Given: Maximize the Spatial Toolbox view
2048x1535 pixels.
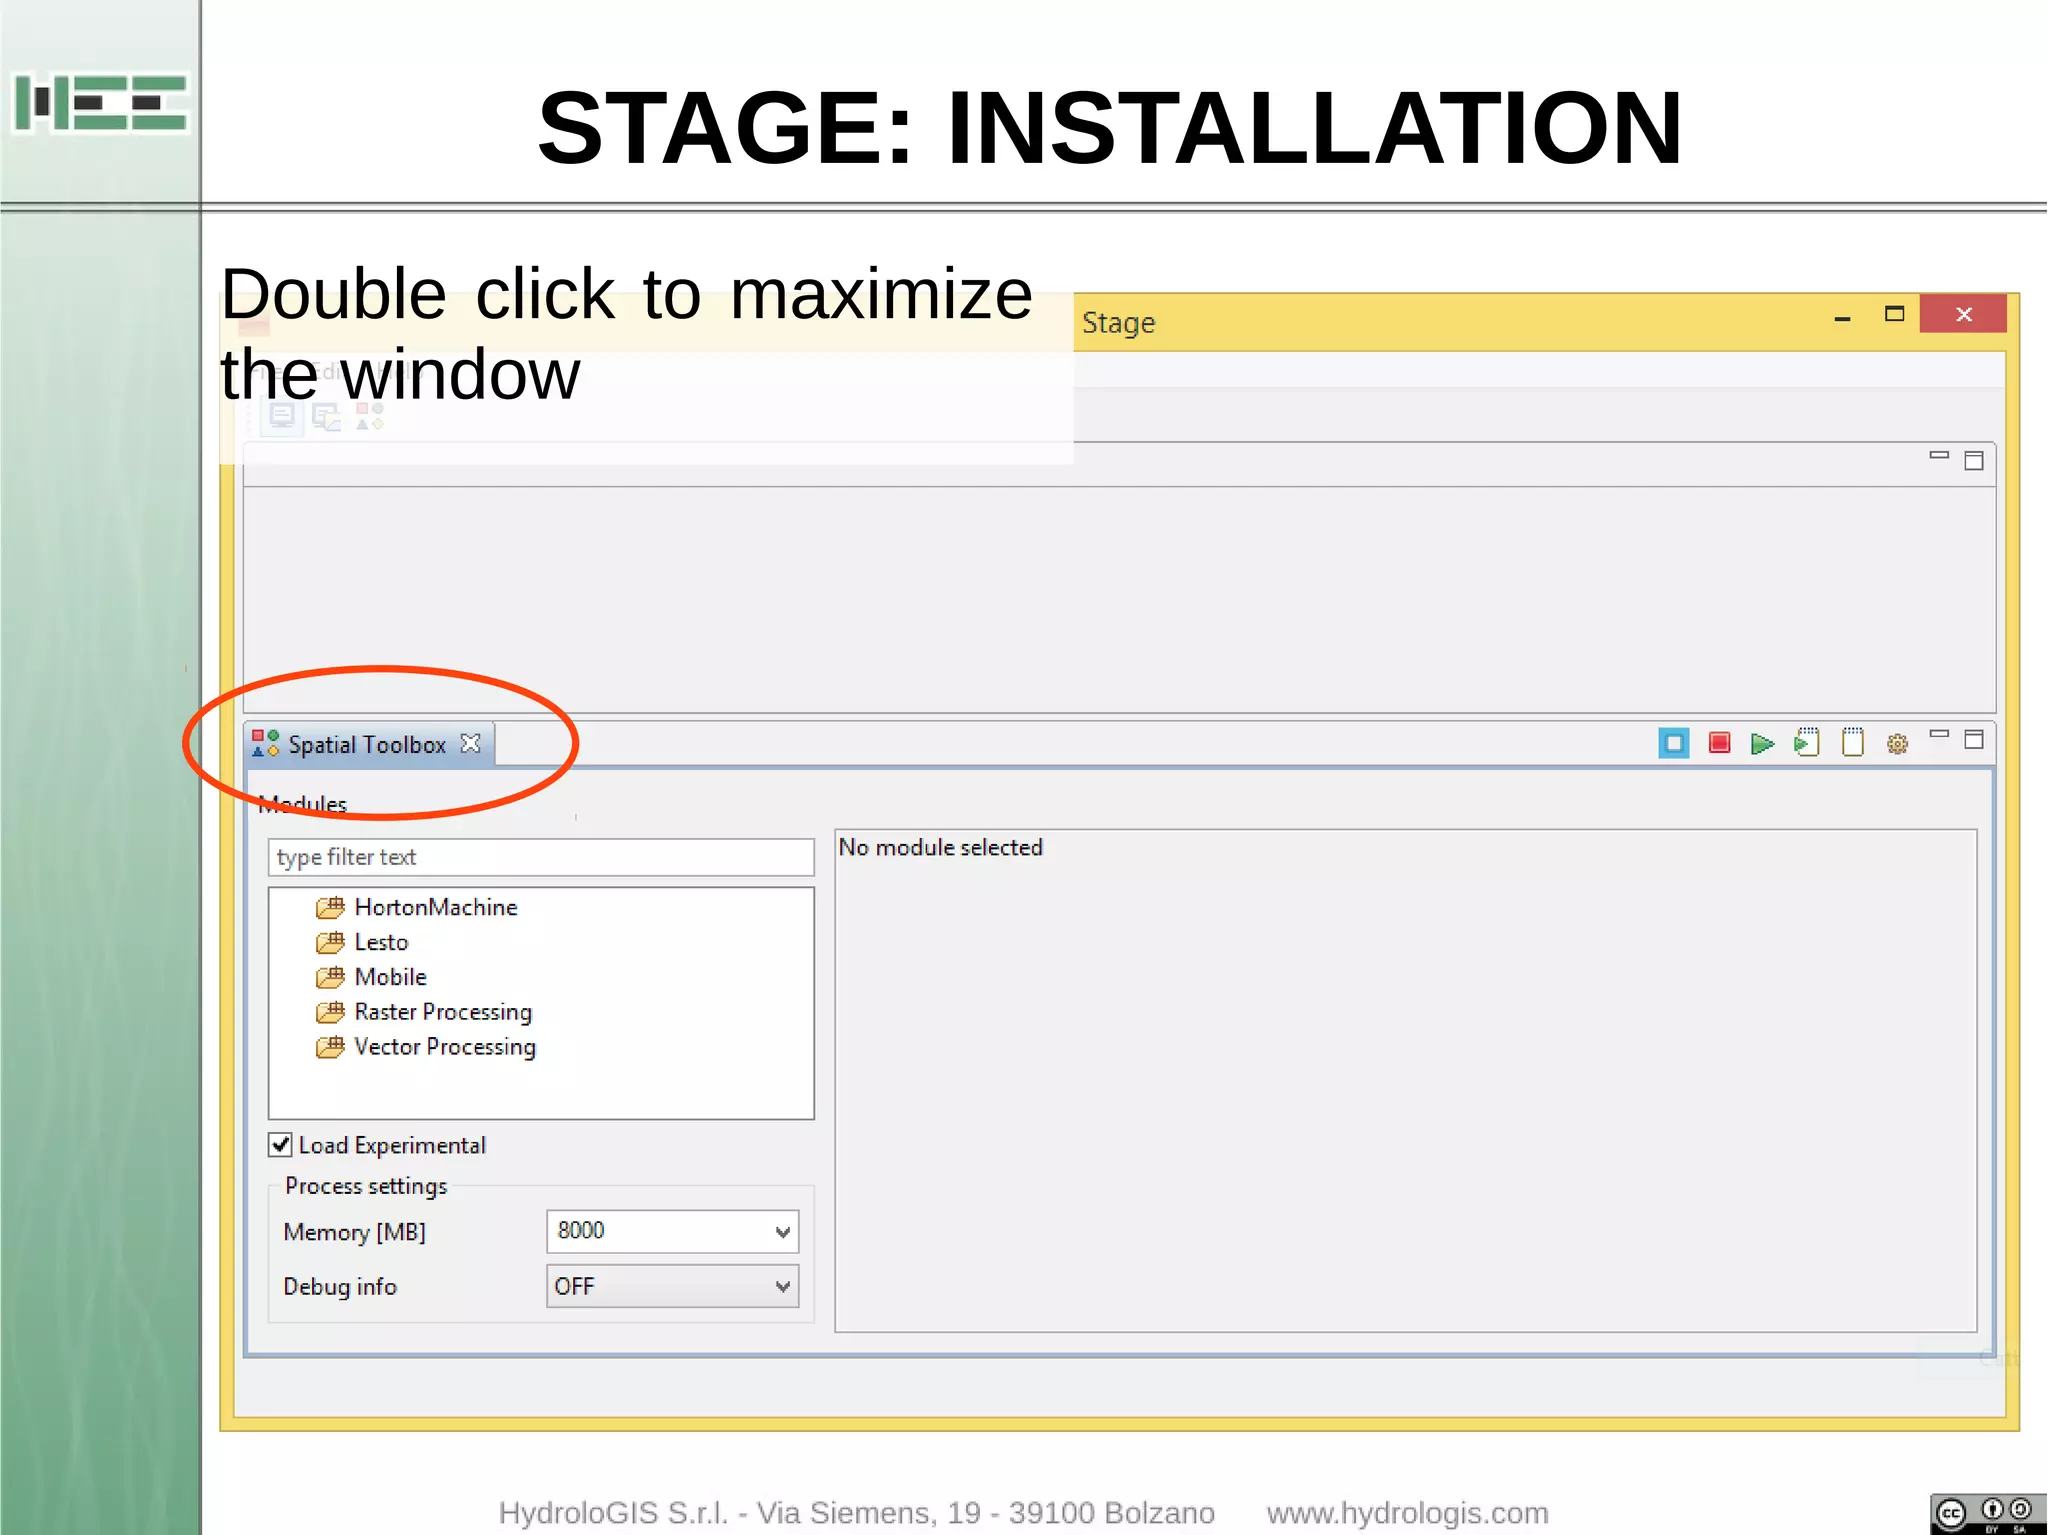Looking at the screenshot, I should point(1974,740).
